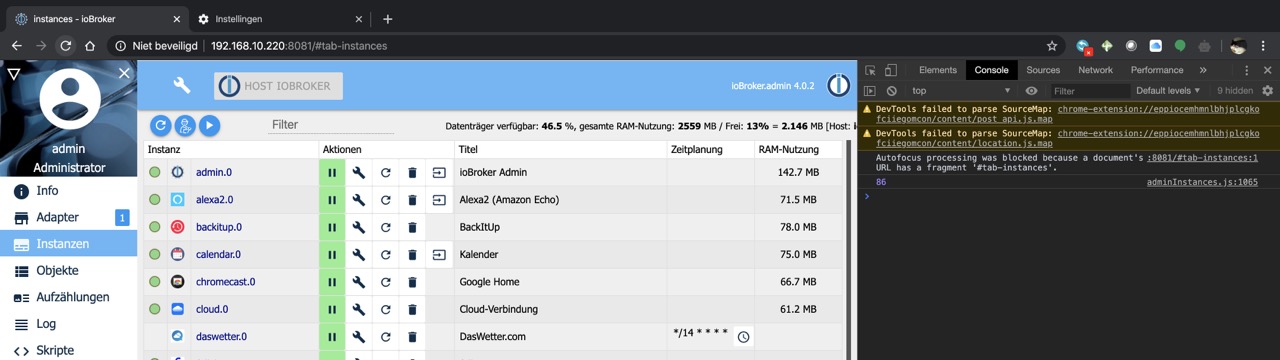The height and width of the screenshot is (360, 1280).
Task: Pause the chromecast.0 instance
Action: pyautogui.click(x=332, y=282)
